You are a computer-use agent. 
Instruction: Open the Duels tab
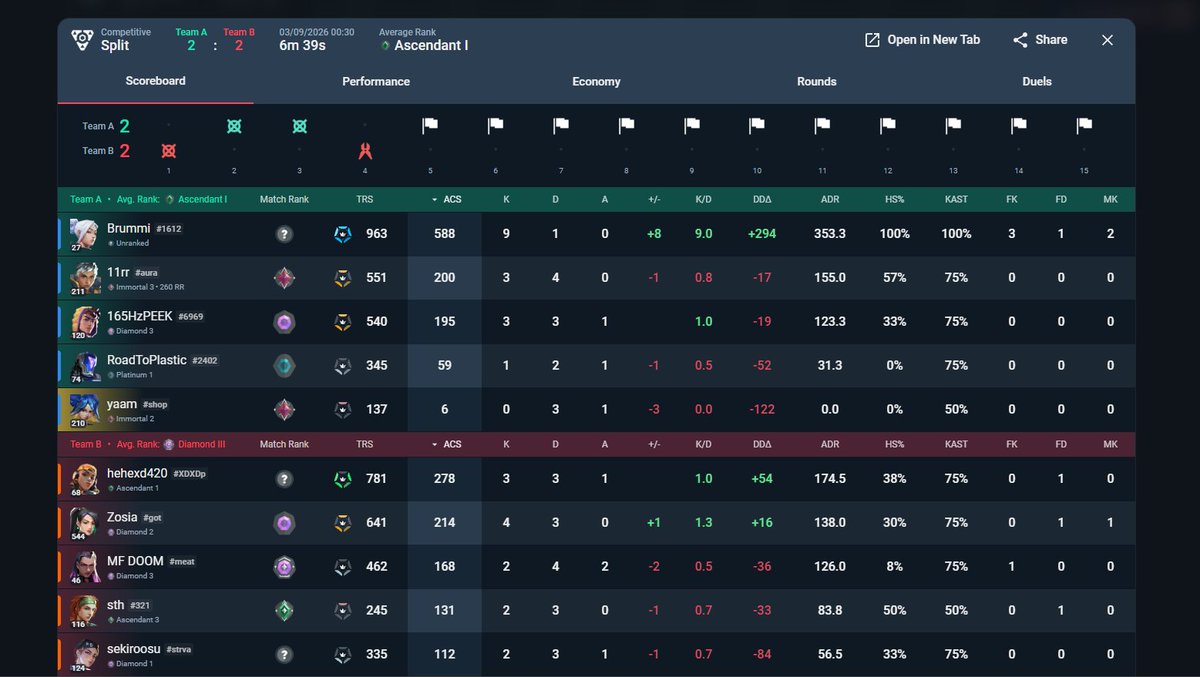click(1037, 82)
